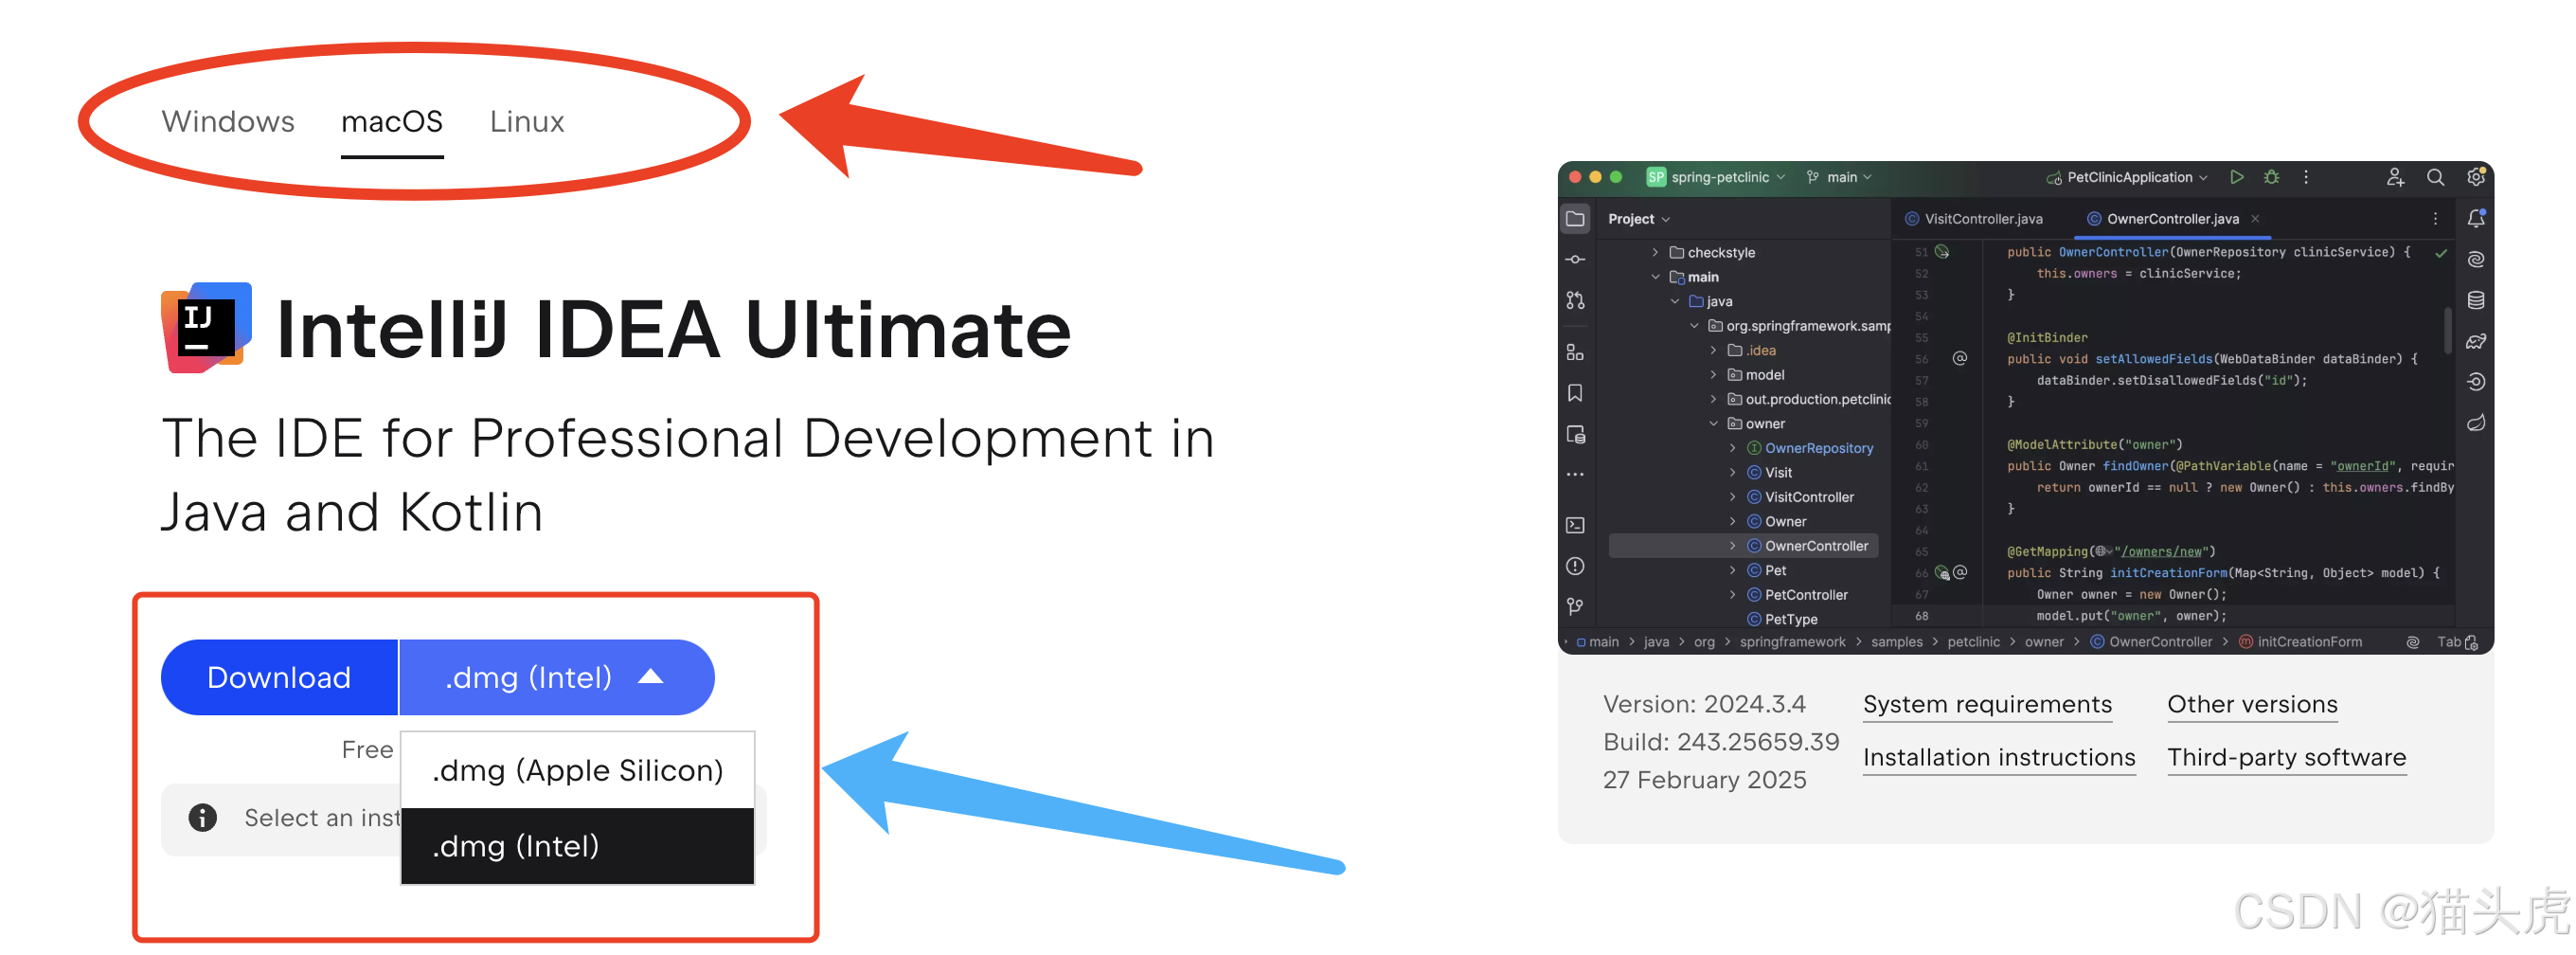Select .dmg (Apple Silicon) from the dropdown
The height and width of the screenshot is (955, 2576).
click(577, 770)
